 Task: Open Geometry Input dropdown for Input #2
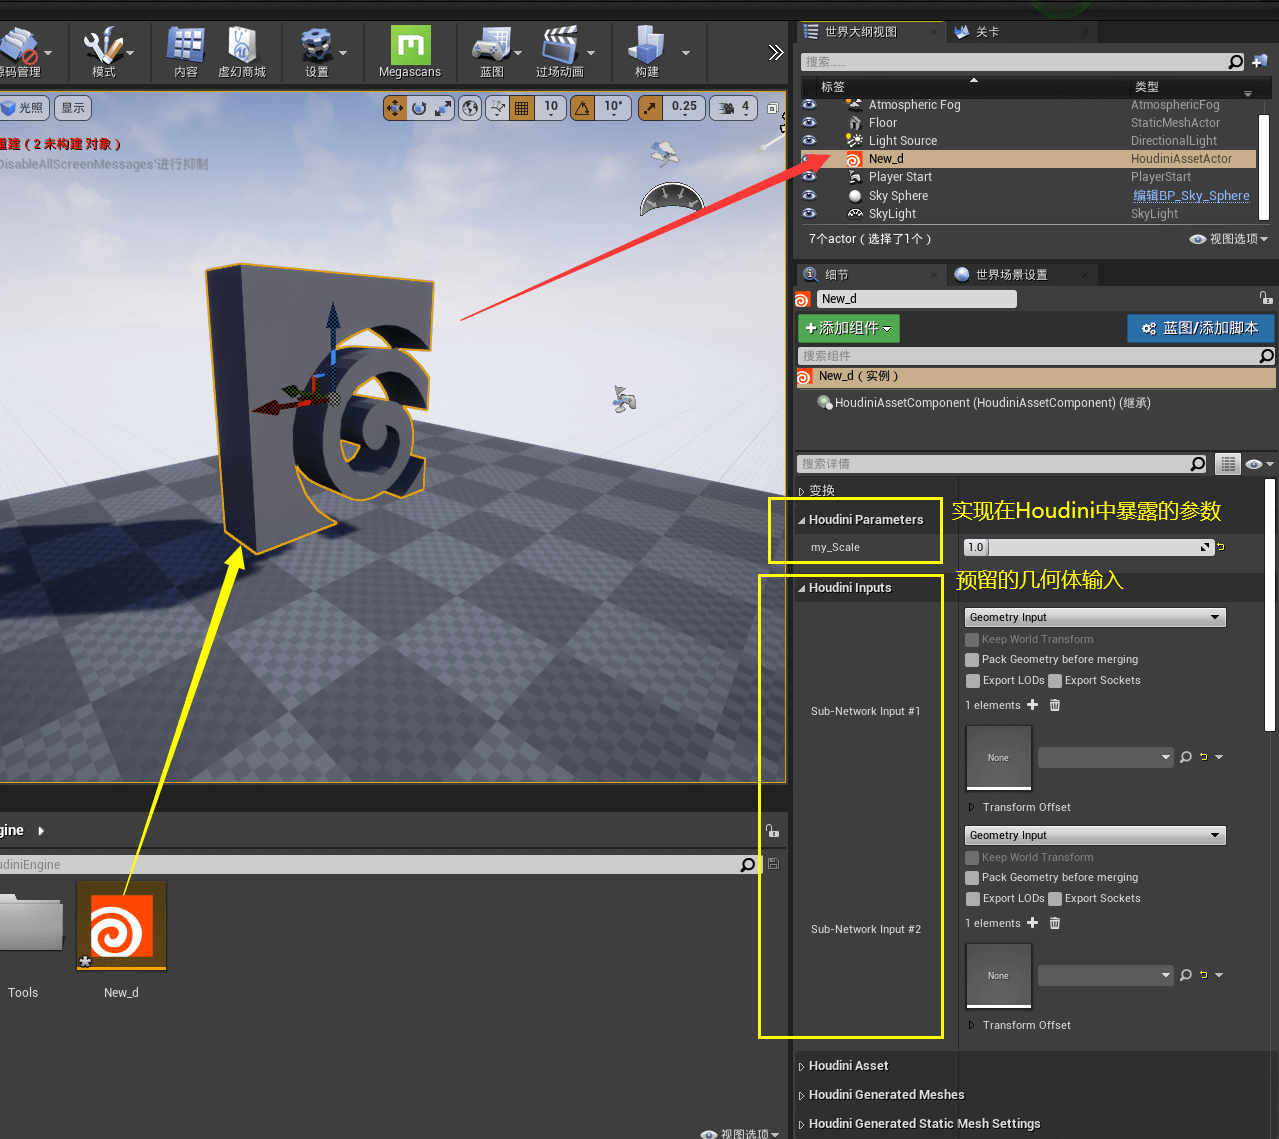(x=1095, y=835)
